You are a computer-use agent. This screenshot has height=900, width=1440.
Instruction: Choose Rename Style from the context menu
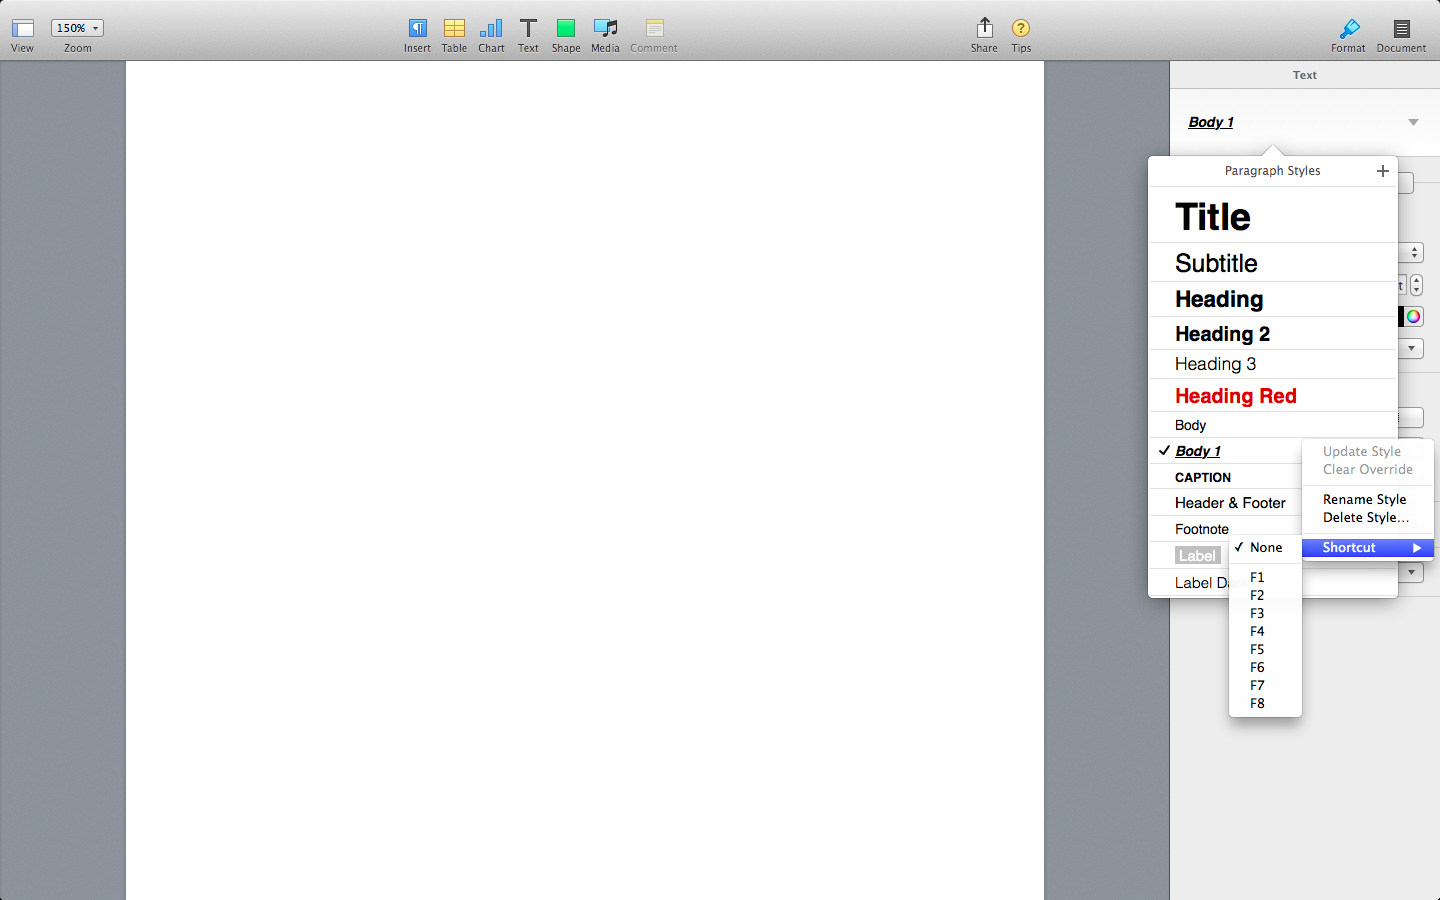1364,499
